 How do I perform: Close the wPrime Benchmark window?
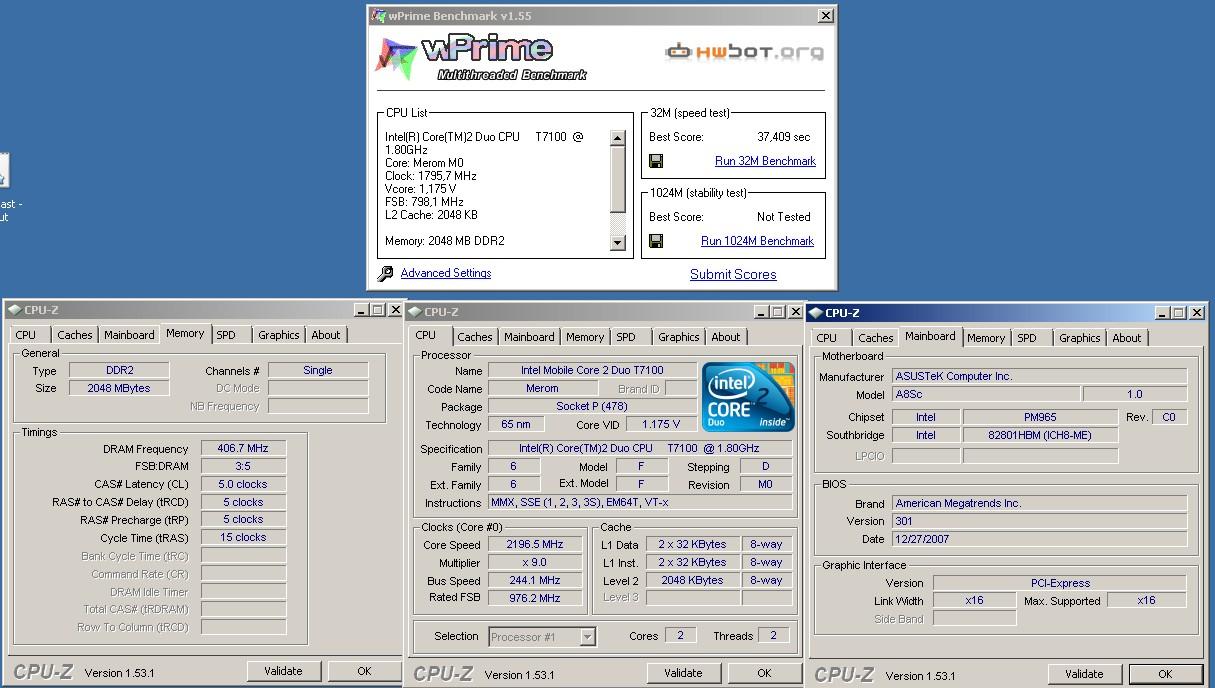point(826,16)
